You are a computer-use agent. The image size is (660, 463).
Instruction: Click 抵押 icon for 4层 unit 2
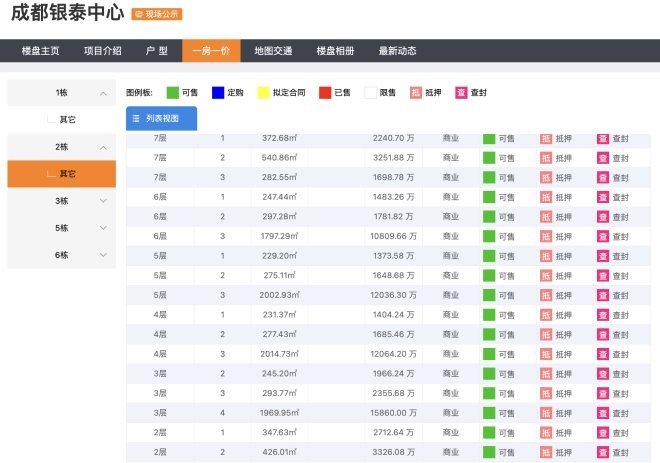click(x=546, y=334)
